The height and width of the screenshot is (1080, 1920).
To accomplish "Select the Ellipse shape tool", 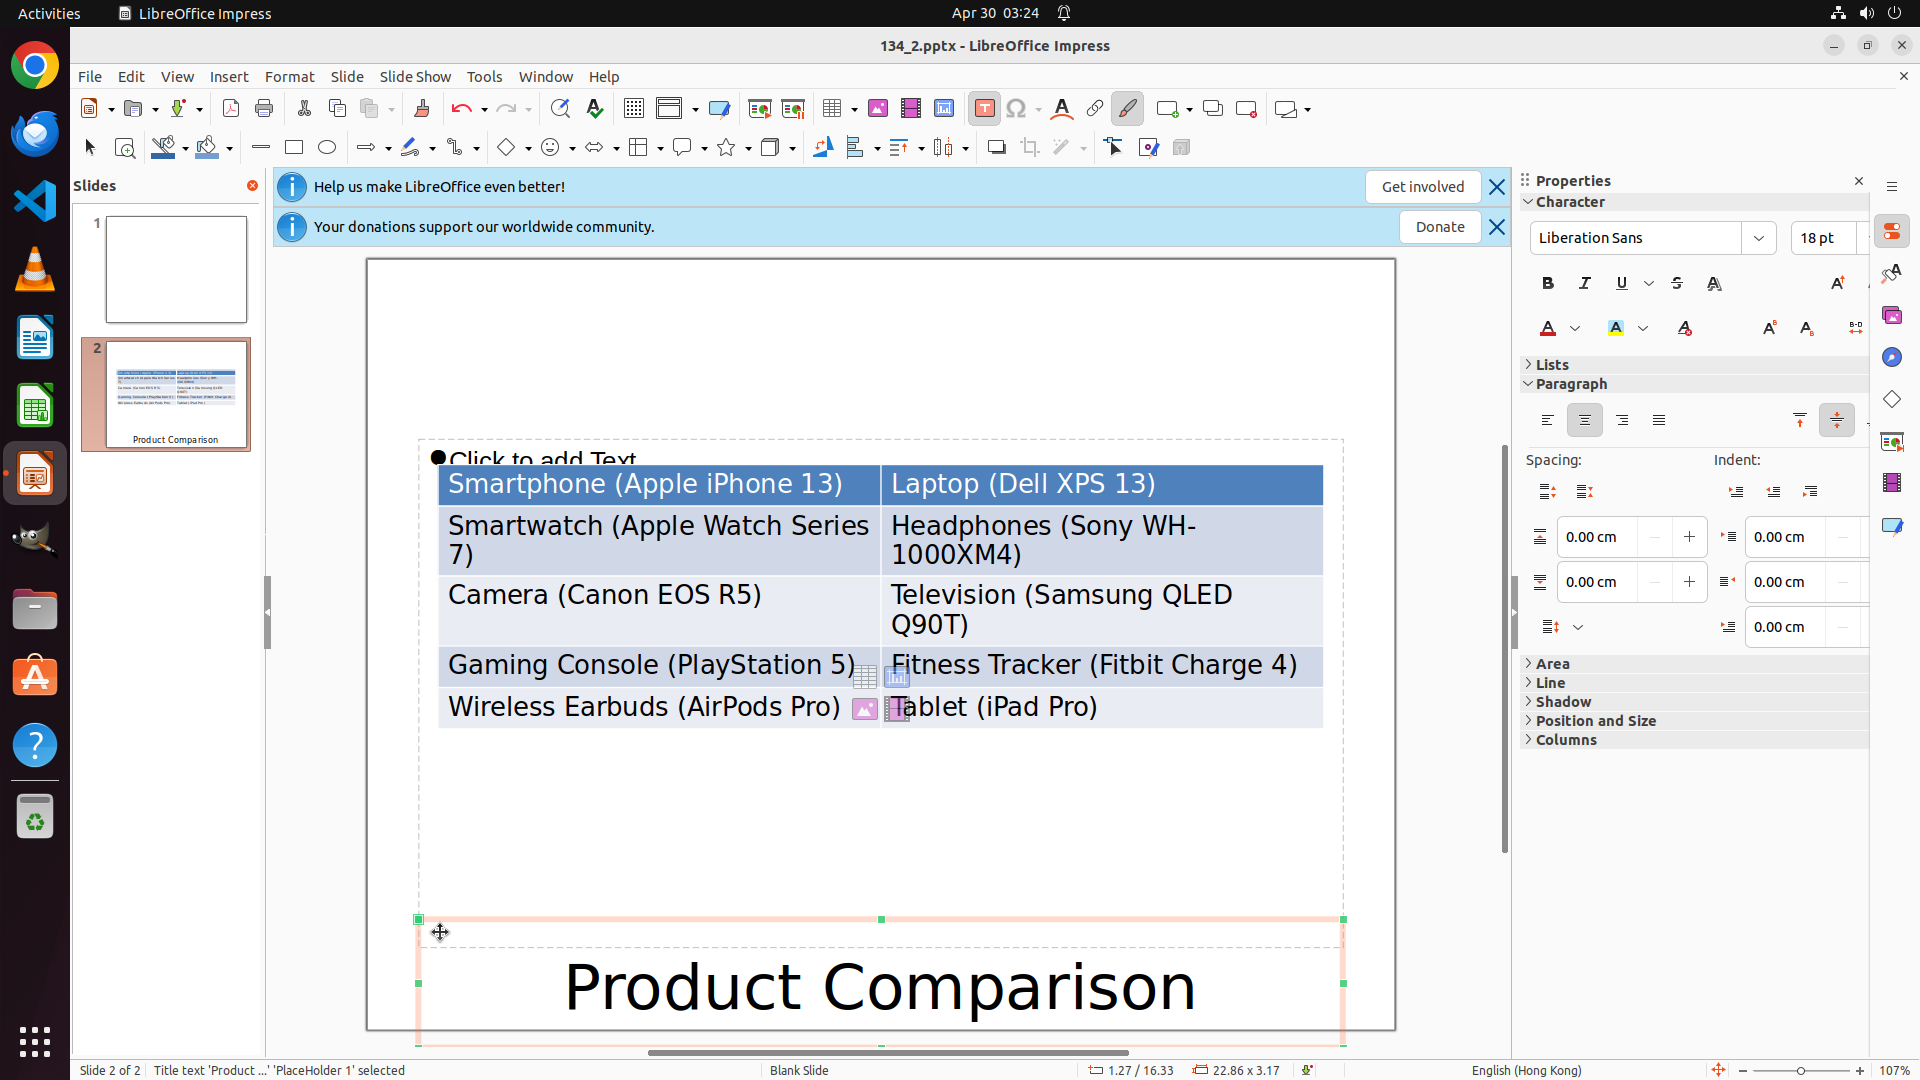I will [x=327, y=148].
